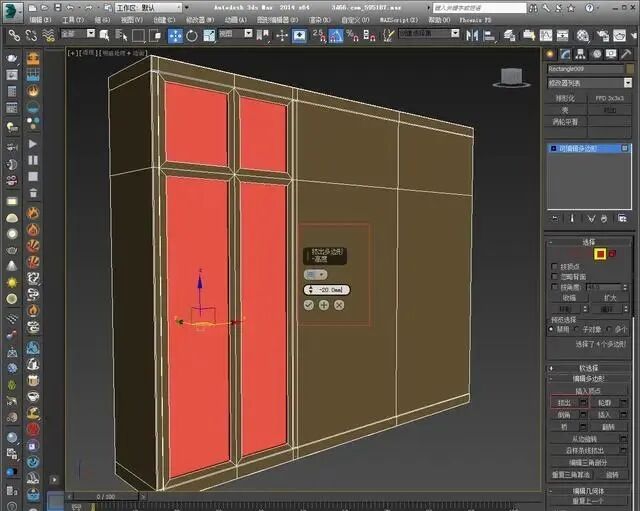Enable the 按顶点 checkbox
The height and width of the screenshot is (511, 640).
click(554, 267)
